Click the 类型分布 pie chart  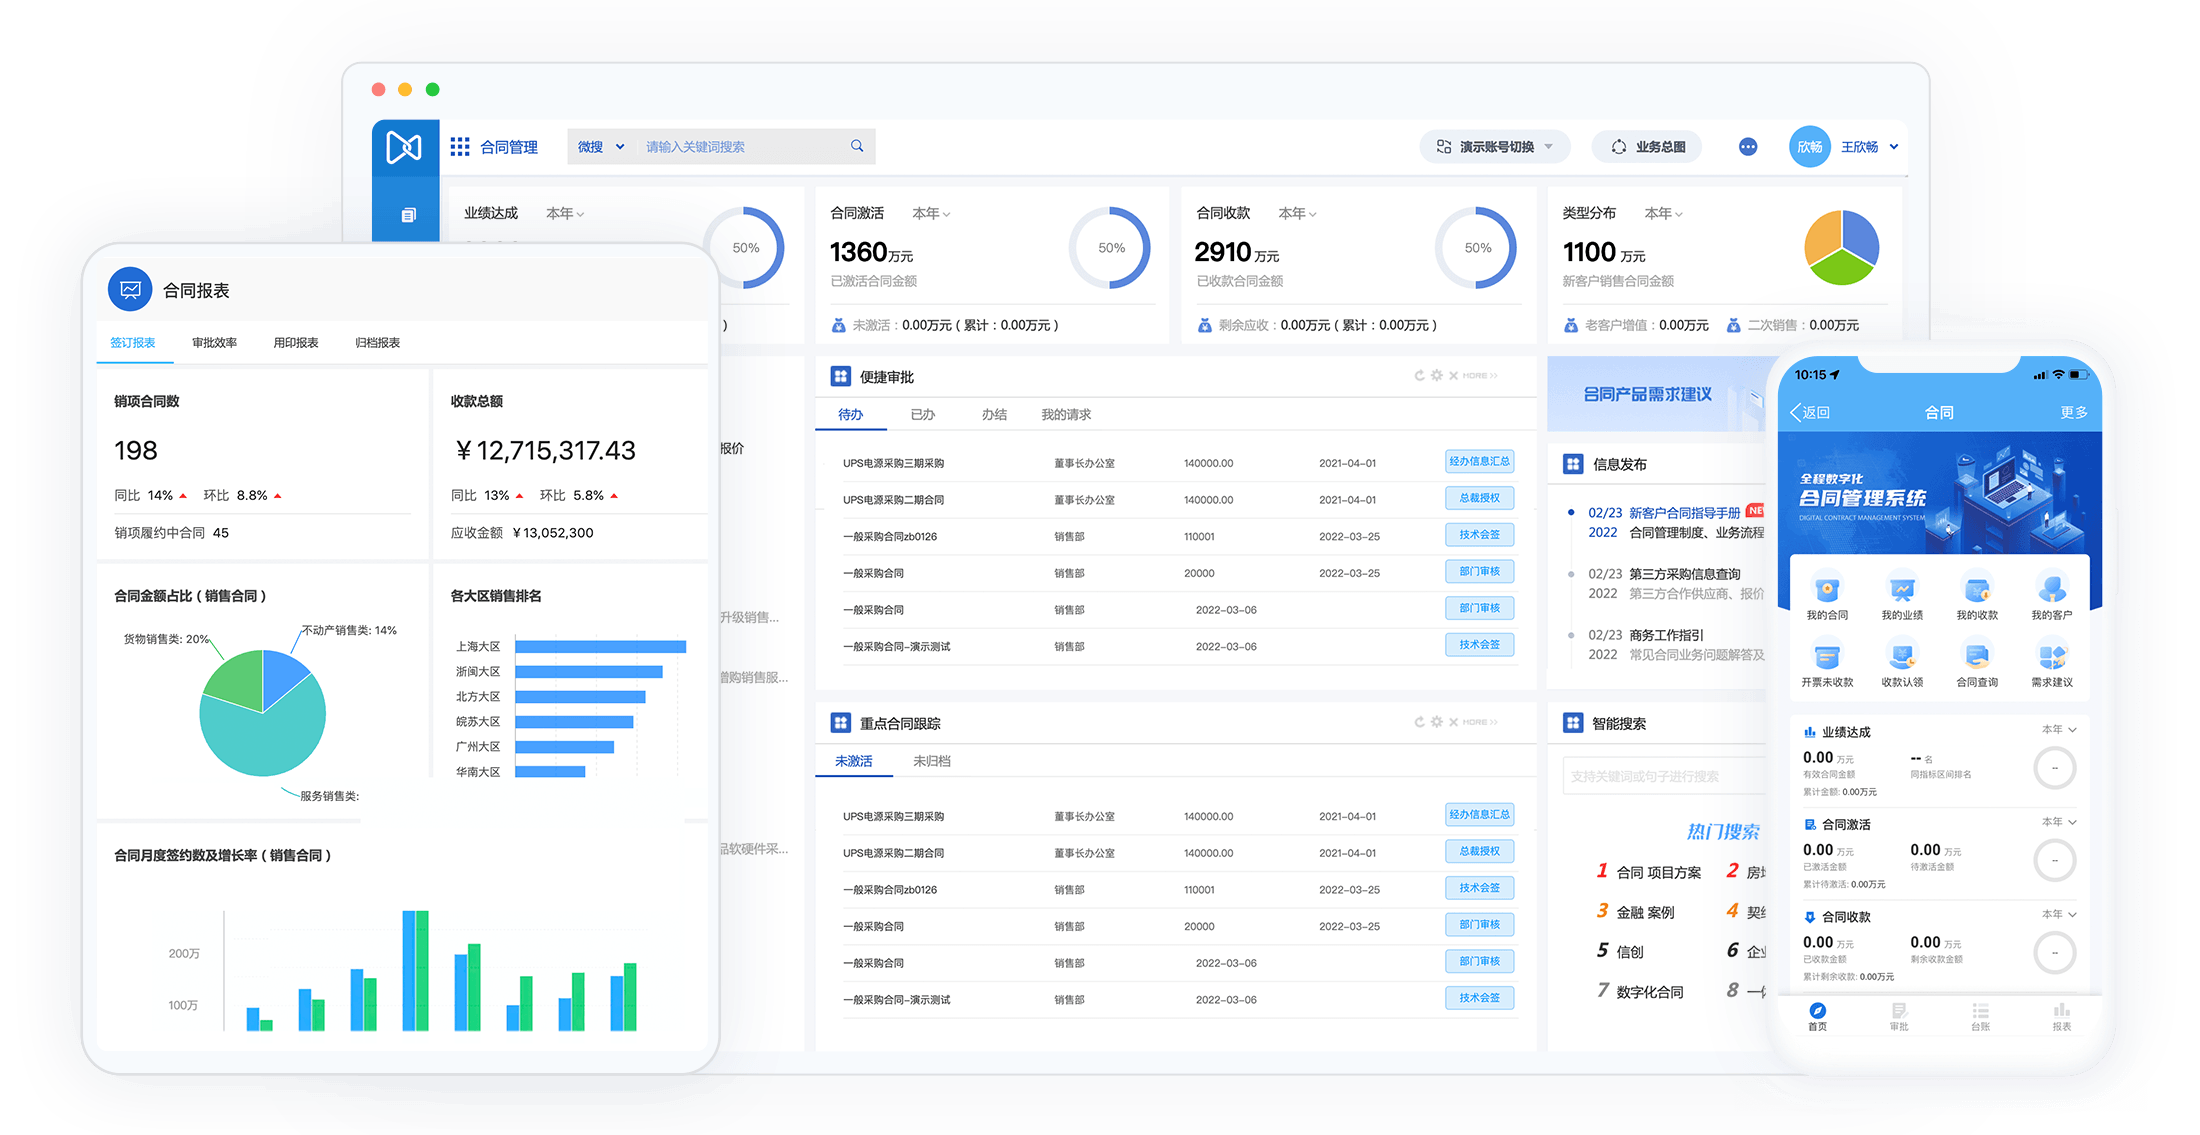click(x=1841, y=248)
